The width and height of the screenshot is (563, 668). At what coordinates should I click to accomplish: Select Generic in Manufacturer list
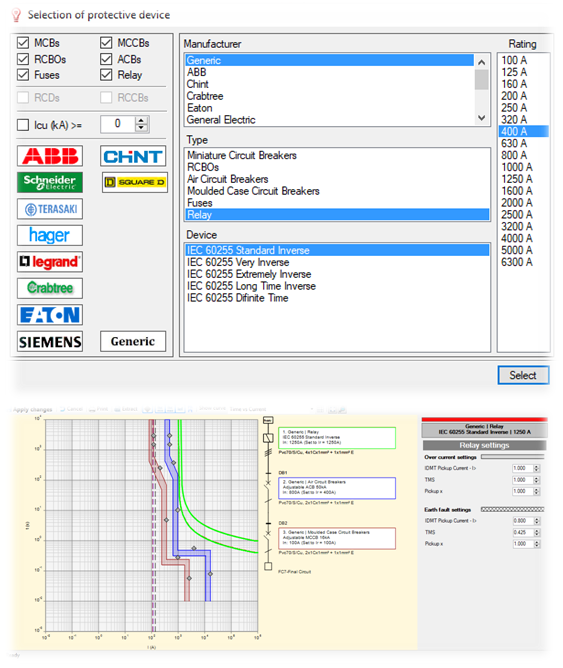[x=330, y=60]
